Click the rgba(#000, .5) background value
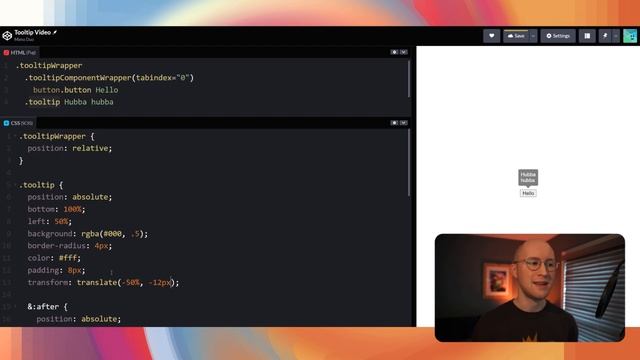 pos(113,233)
